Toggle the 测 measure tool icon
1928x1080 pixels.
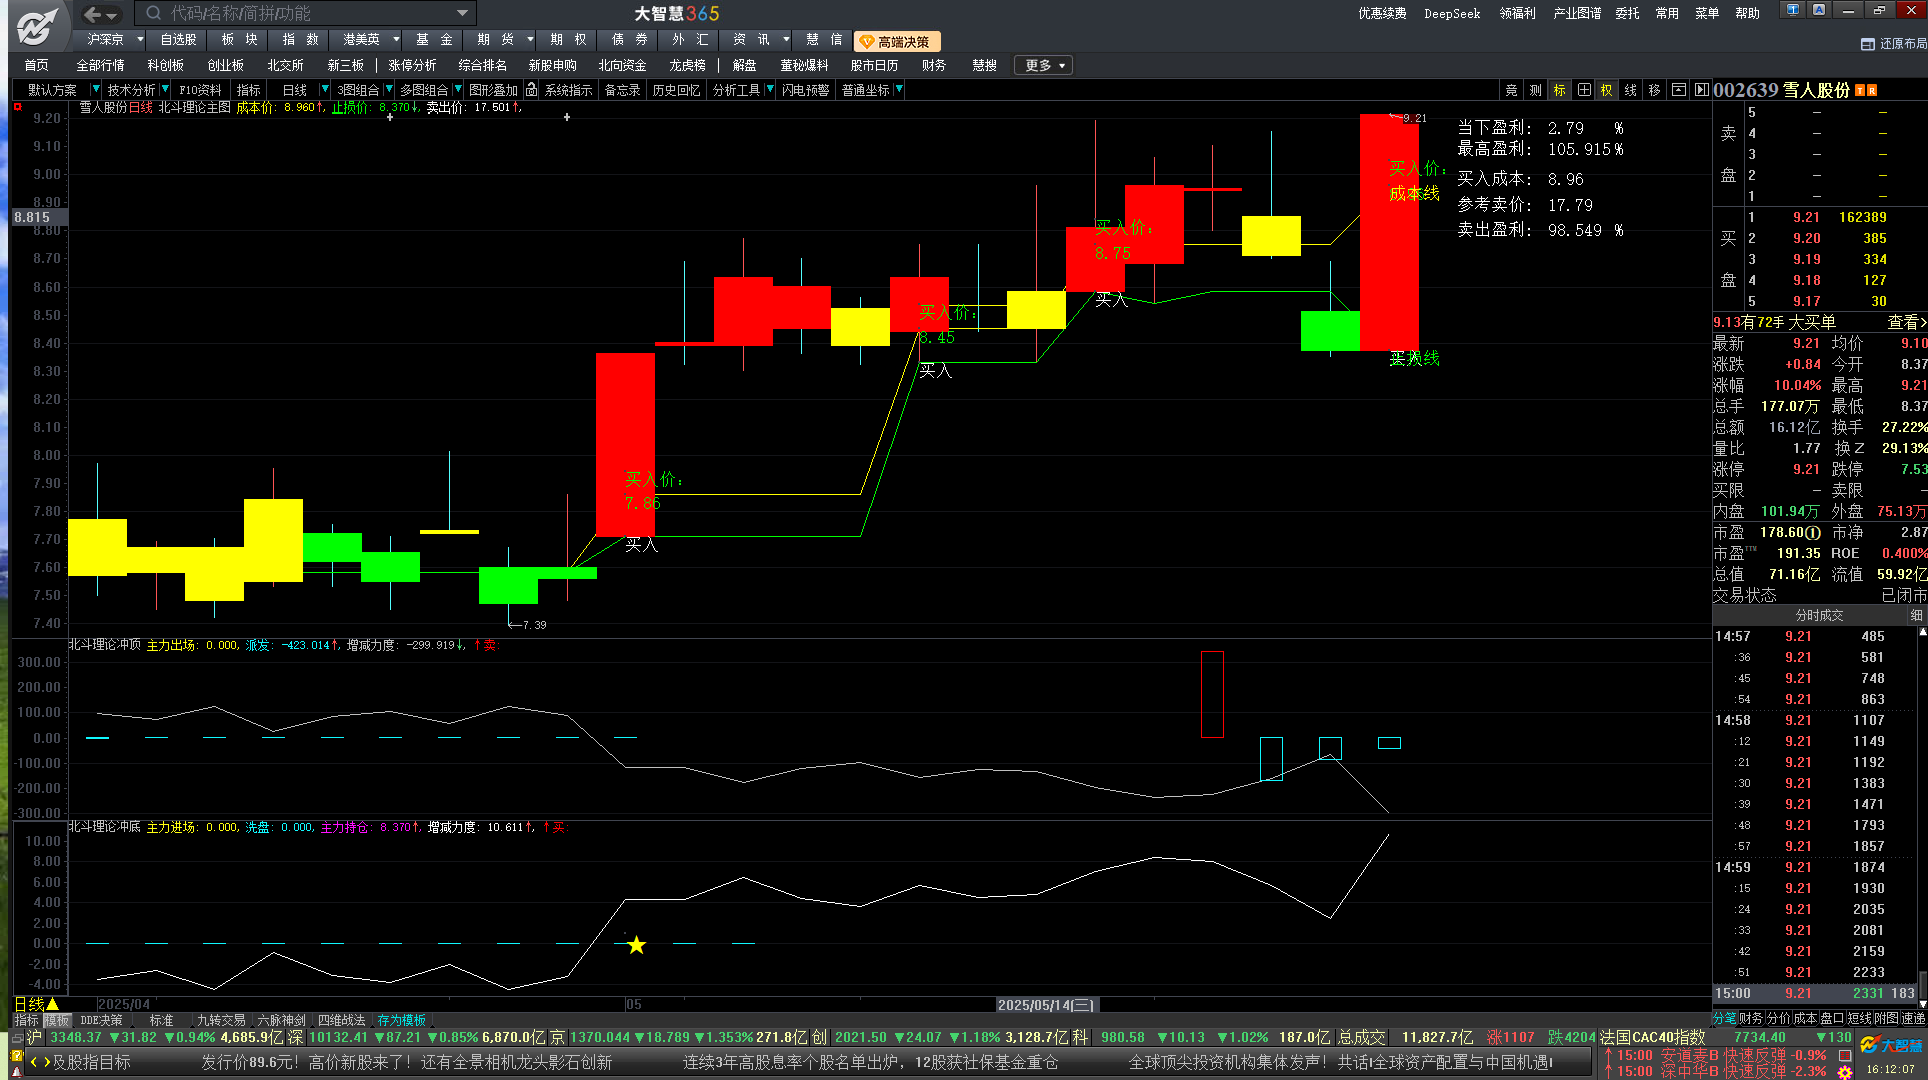(x=1535, y=90)
